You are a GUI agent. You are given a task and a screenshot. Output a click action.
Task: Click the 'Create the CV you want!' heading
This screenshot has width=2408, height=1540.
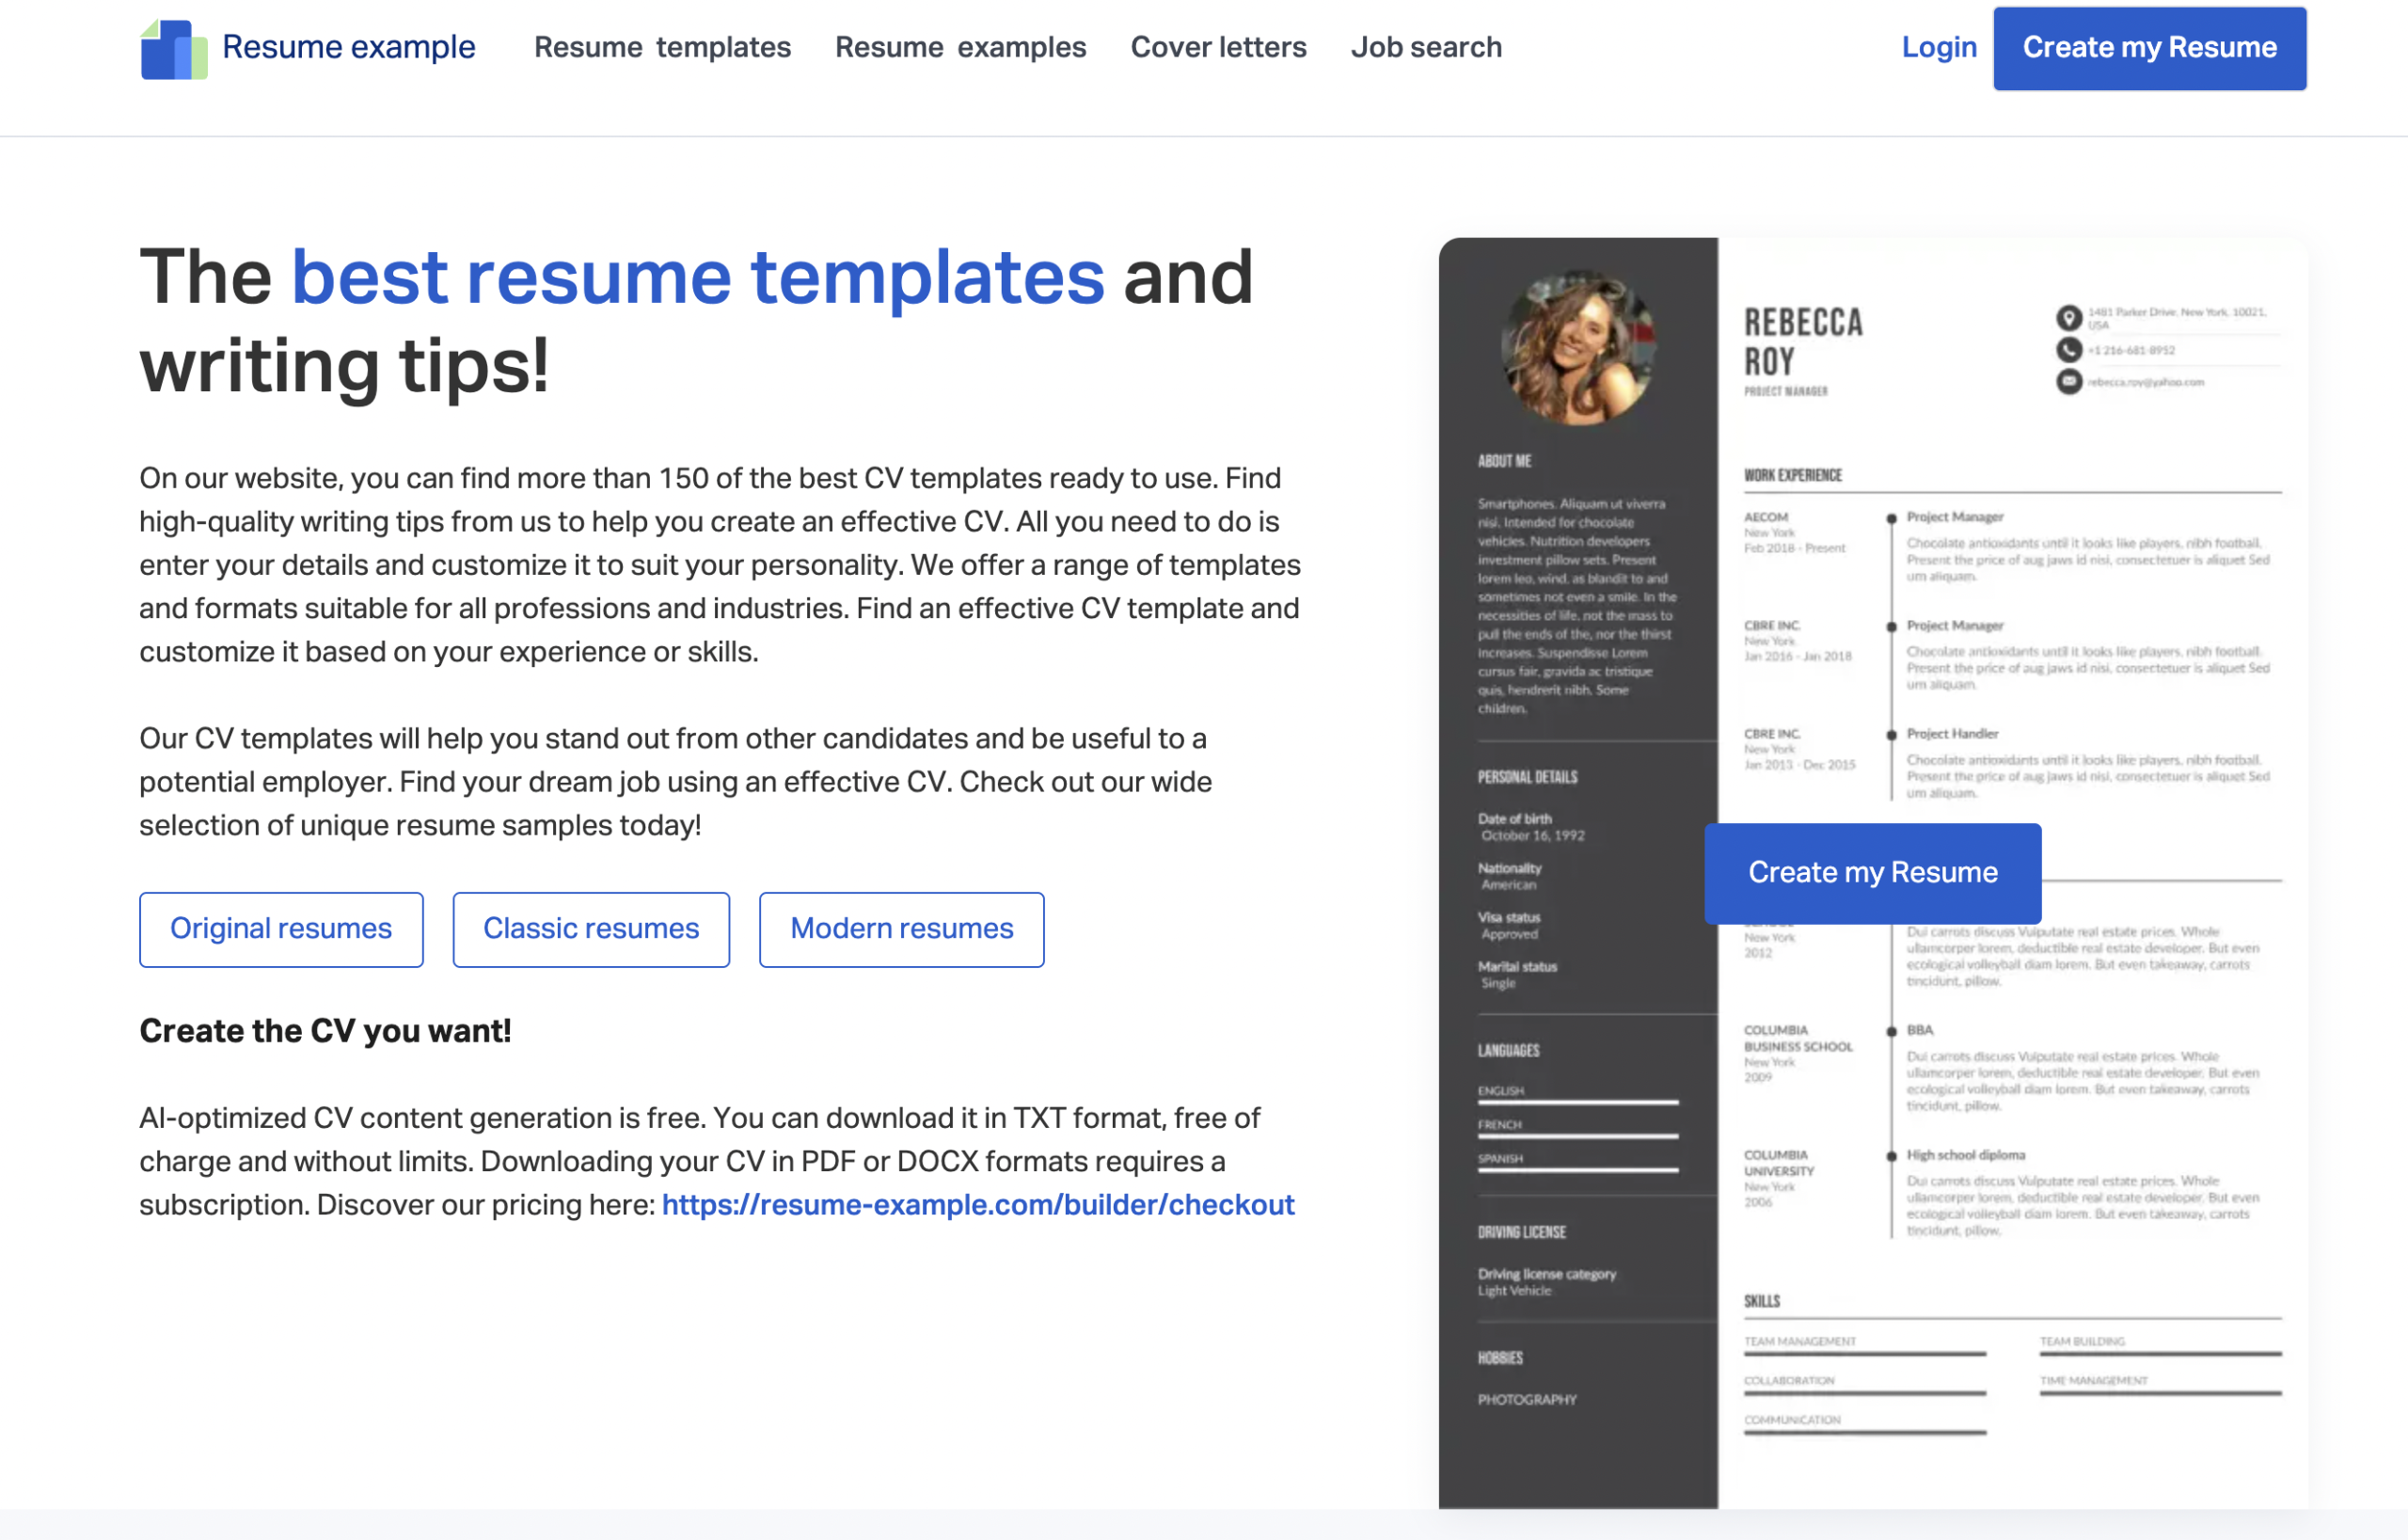tap(325, 1031)
